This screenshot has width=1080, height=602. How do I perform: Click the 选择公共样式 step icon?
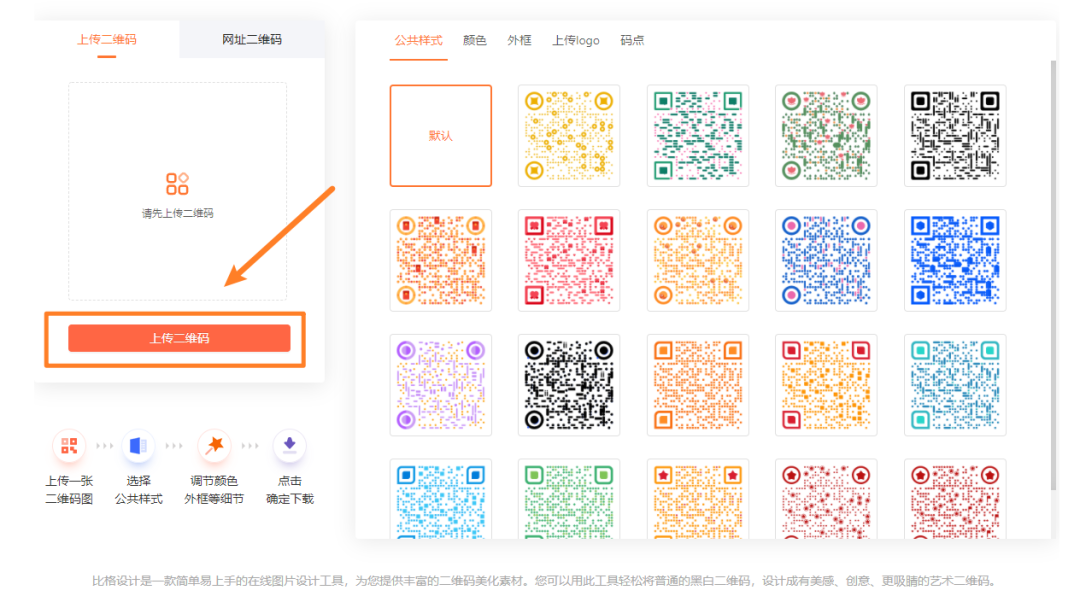pyautogui.click(x=138, y=446)
